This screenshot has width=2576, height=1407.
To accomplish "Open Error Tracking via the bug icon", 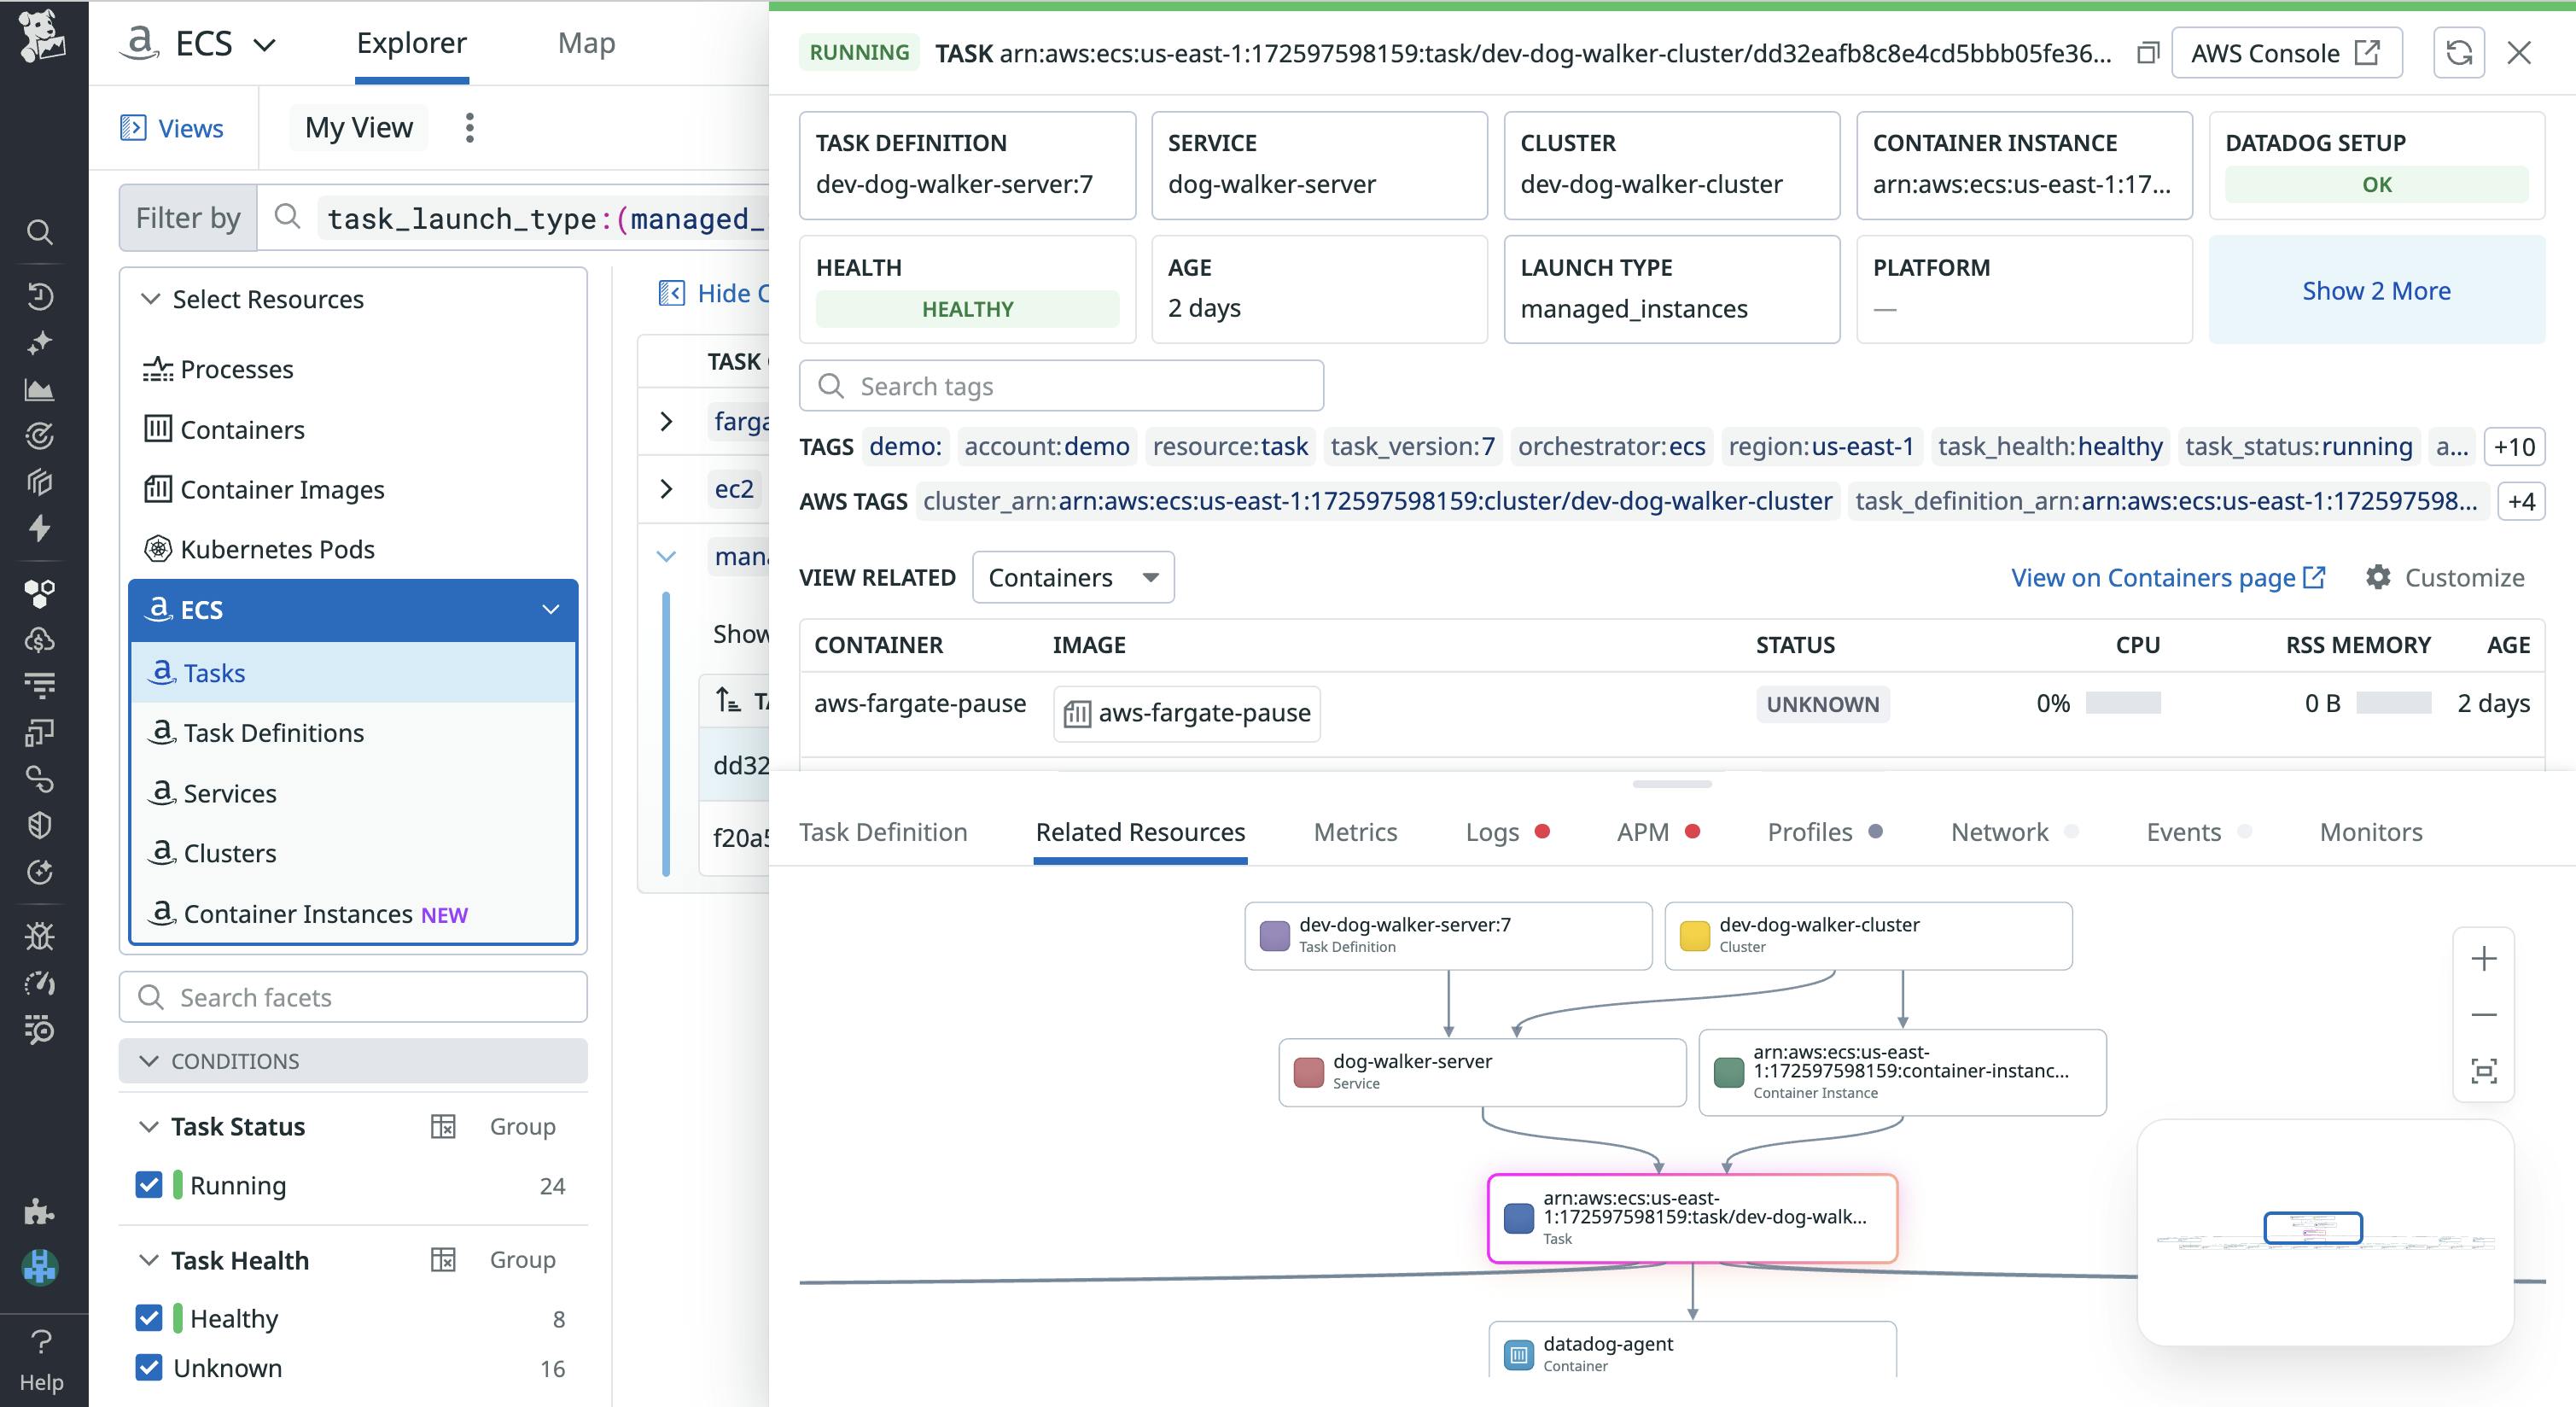I will tap(40, 936).
